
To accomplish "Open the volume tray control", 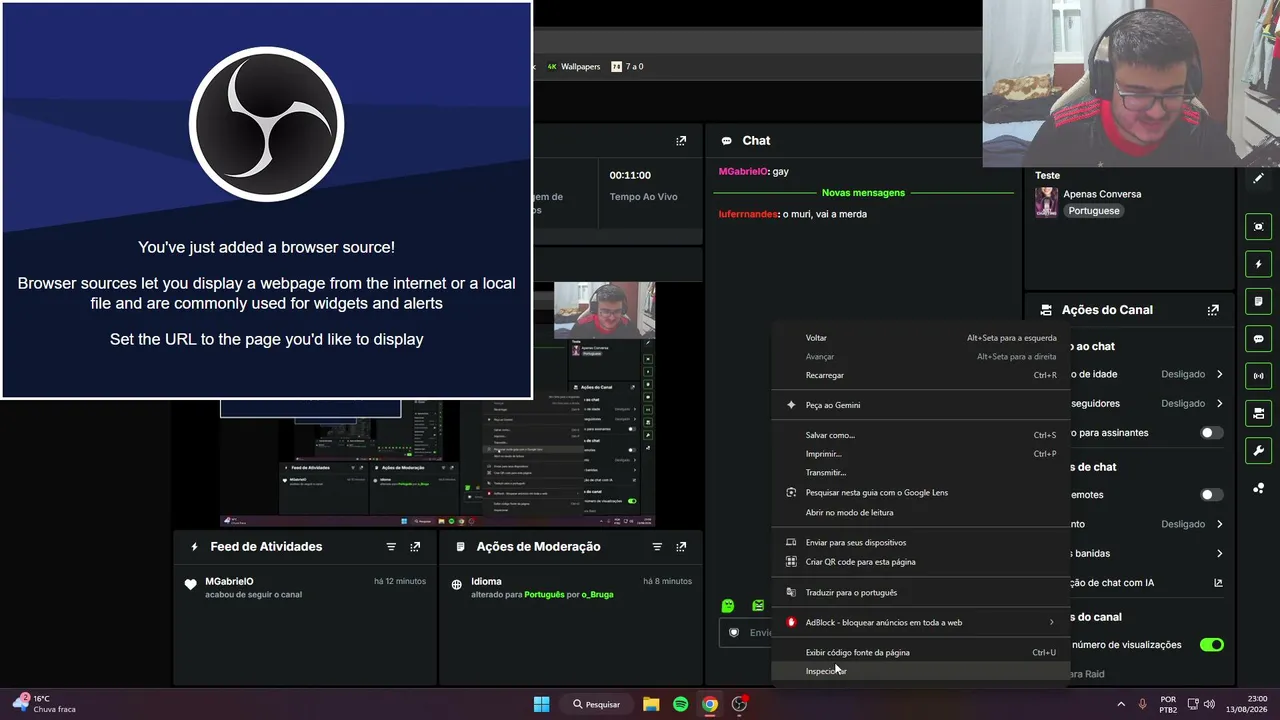I will pyautogui.click(x=1210, y=704).
